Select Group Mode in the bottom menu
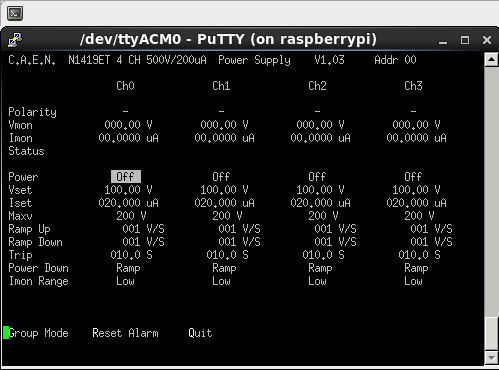The image size is (499, 370). pyautogui.click(x=39, y=333)
